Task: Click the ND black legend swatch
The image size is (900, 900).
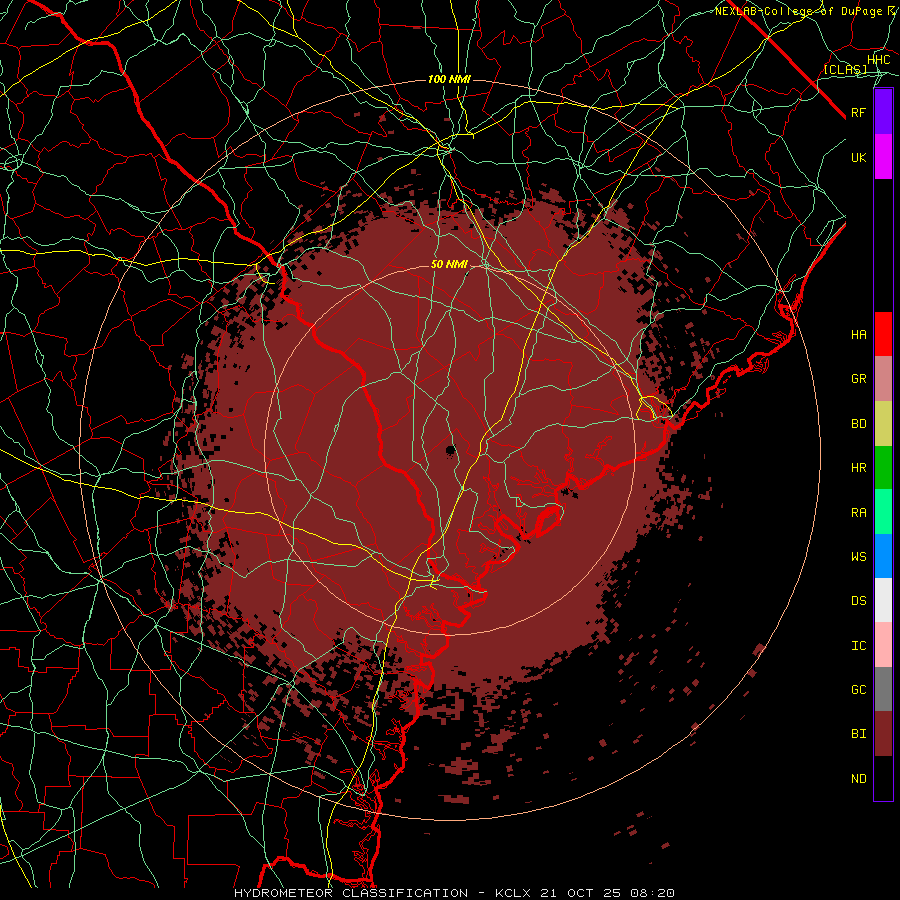Action: point(883,778)
